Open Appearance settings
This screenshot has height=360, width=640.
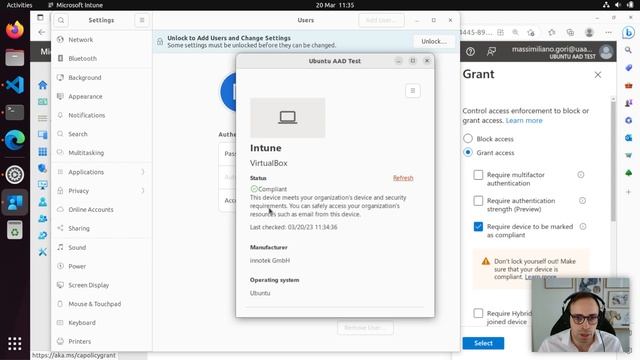pyautogui.click(x=101, y=96)
